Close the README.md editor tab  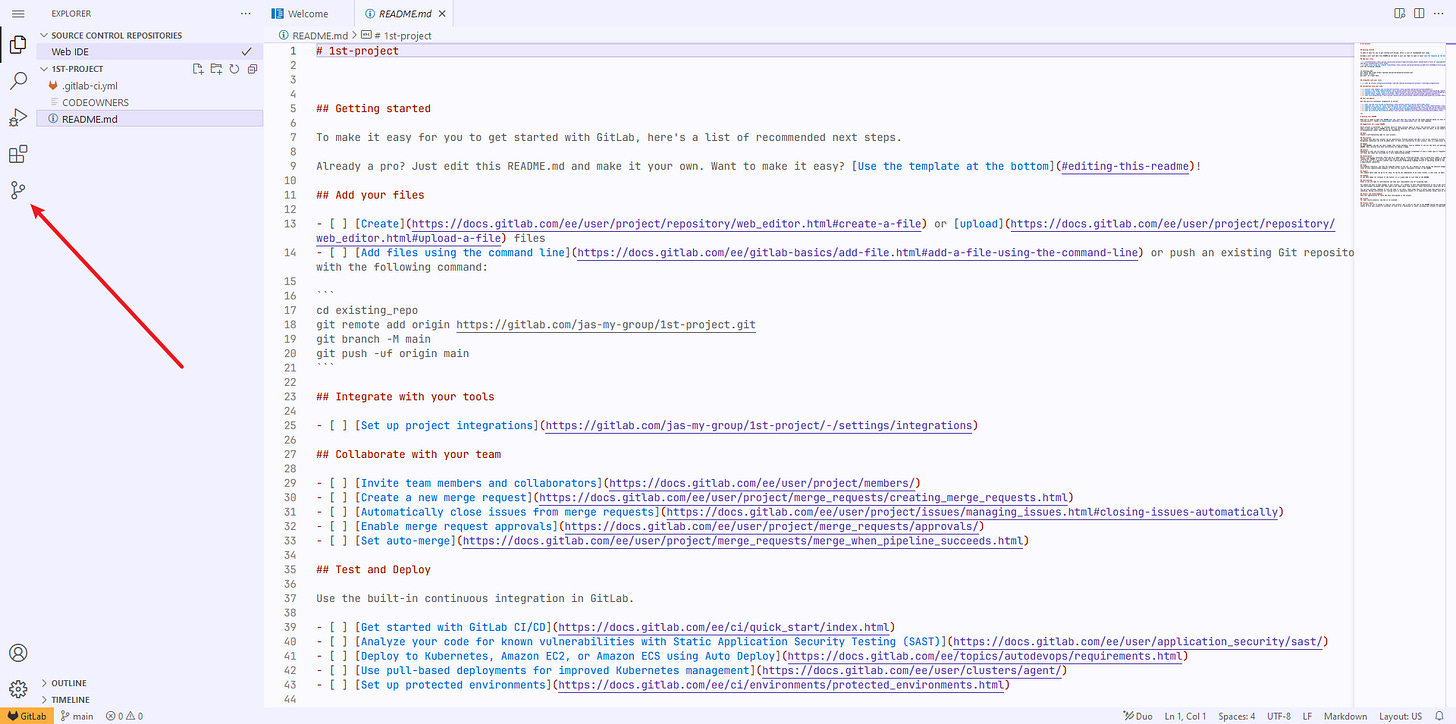click(x=442, y=14)
